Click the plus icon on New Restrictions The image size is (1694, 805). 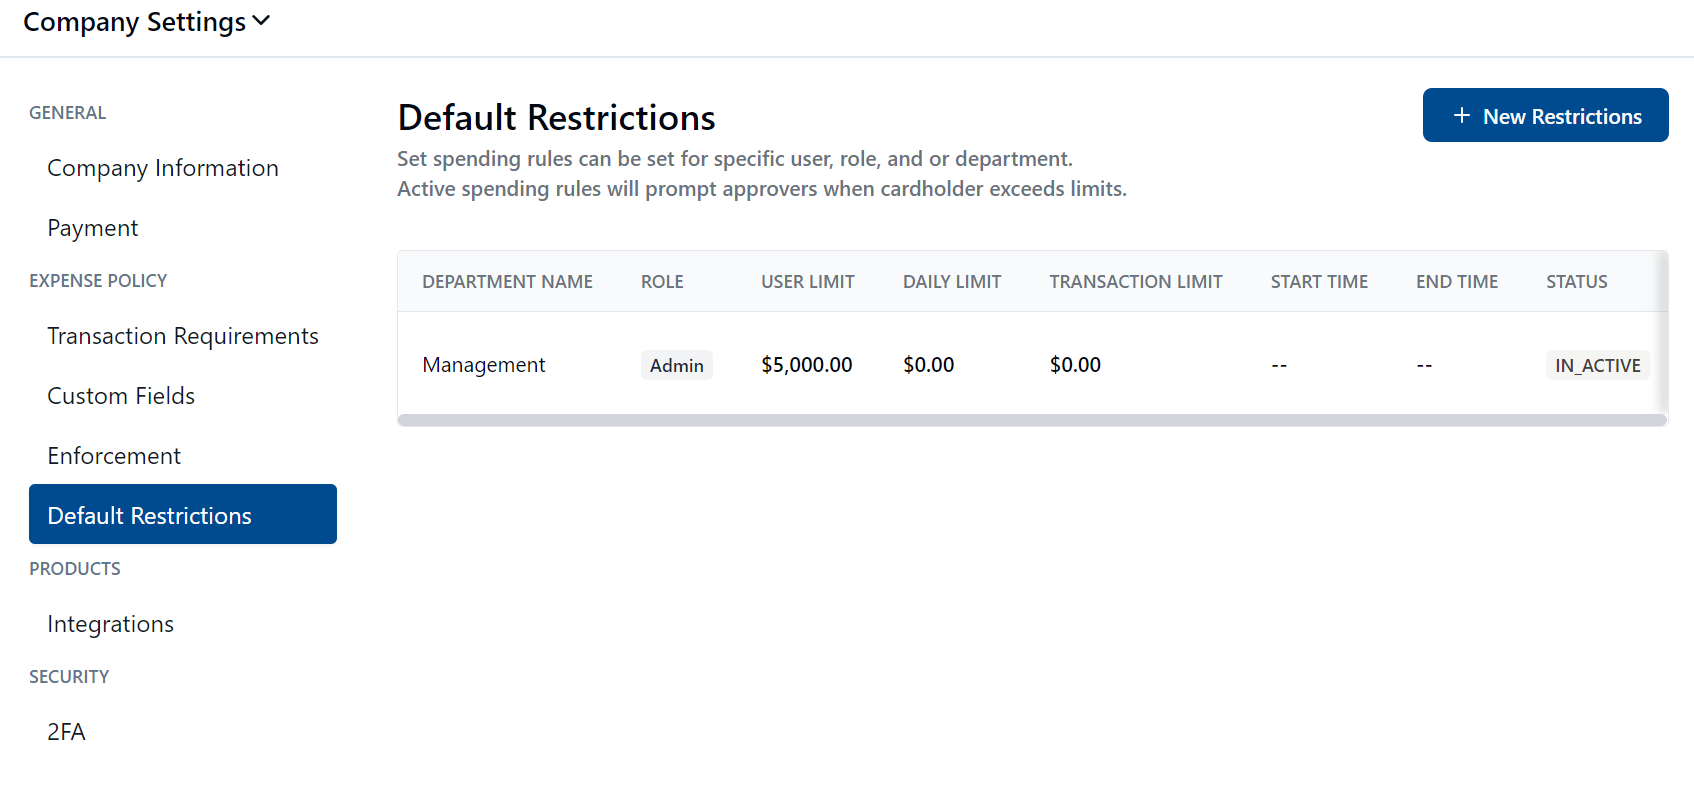tap(1461, 116)
